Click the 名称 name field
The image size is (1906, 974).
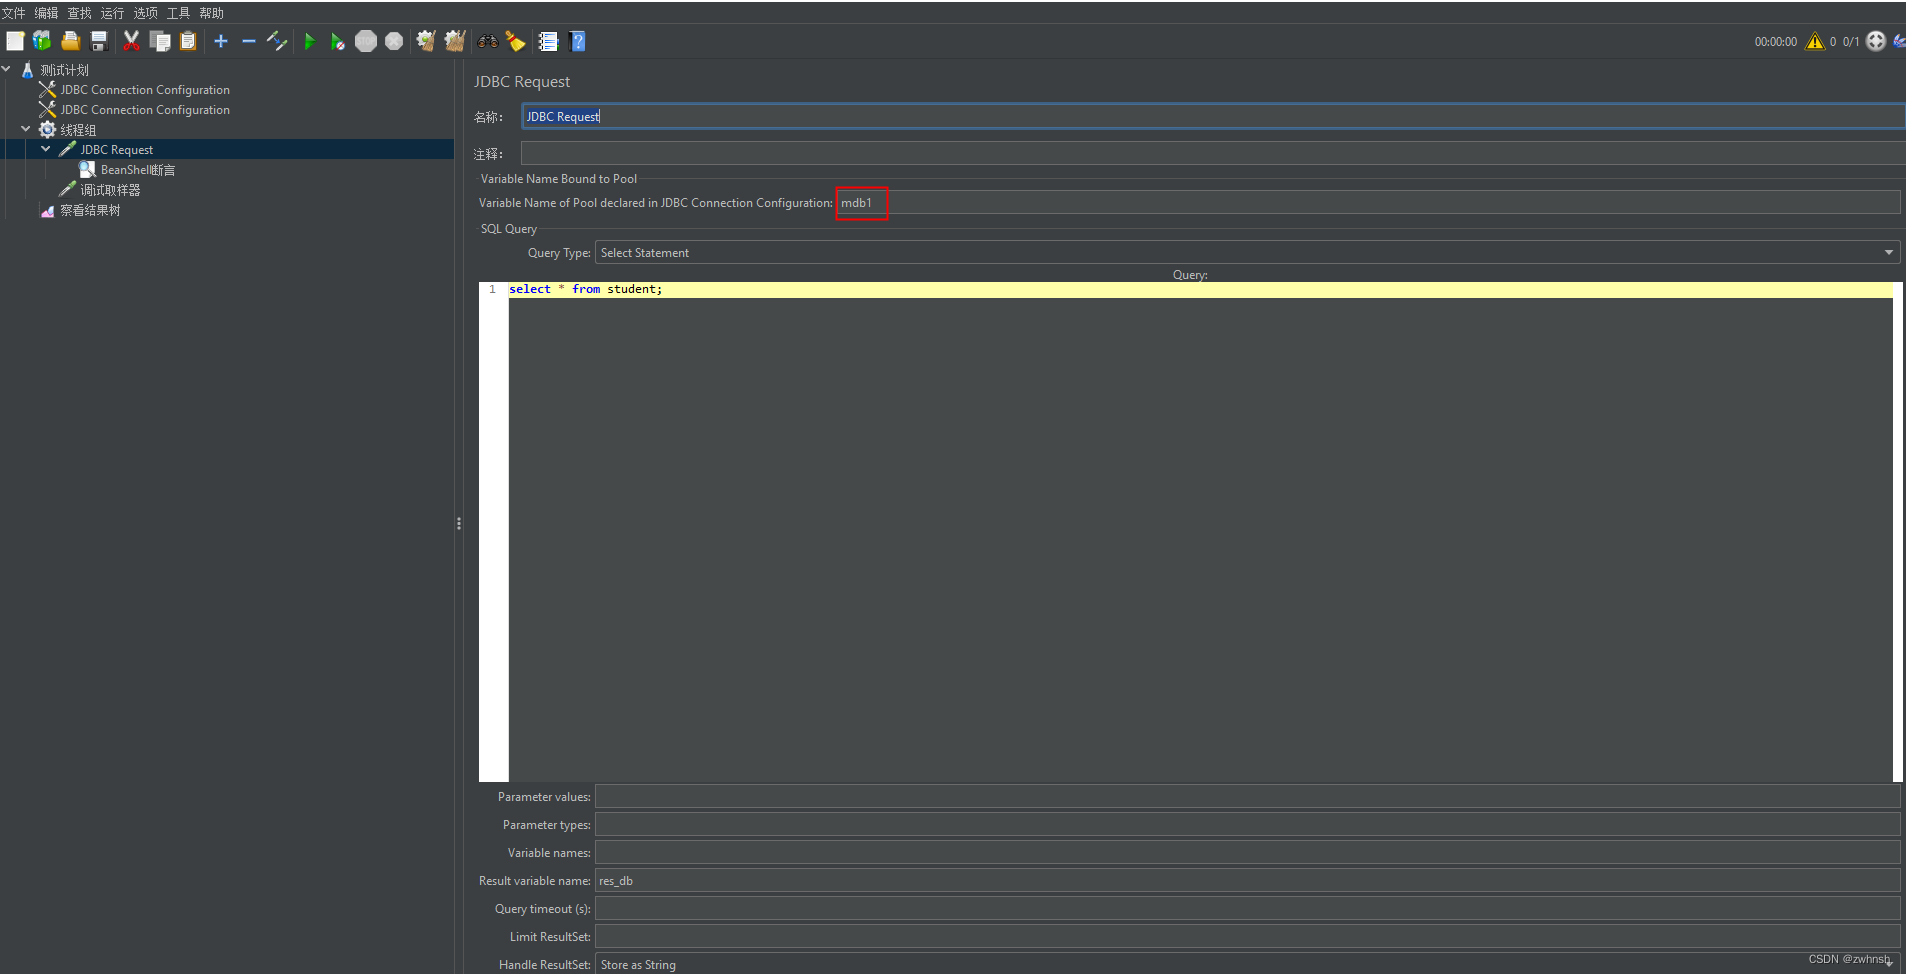point(1213,116)
